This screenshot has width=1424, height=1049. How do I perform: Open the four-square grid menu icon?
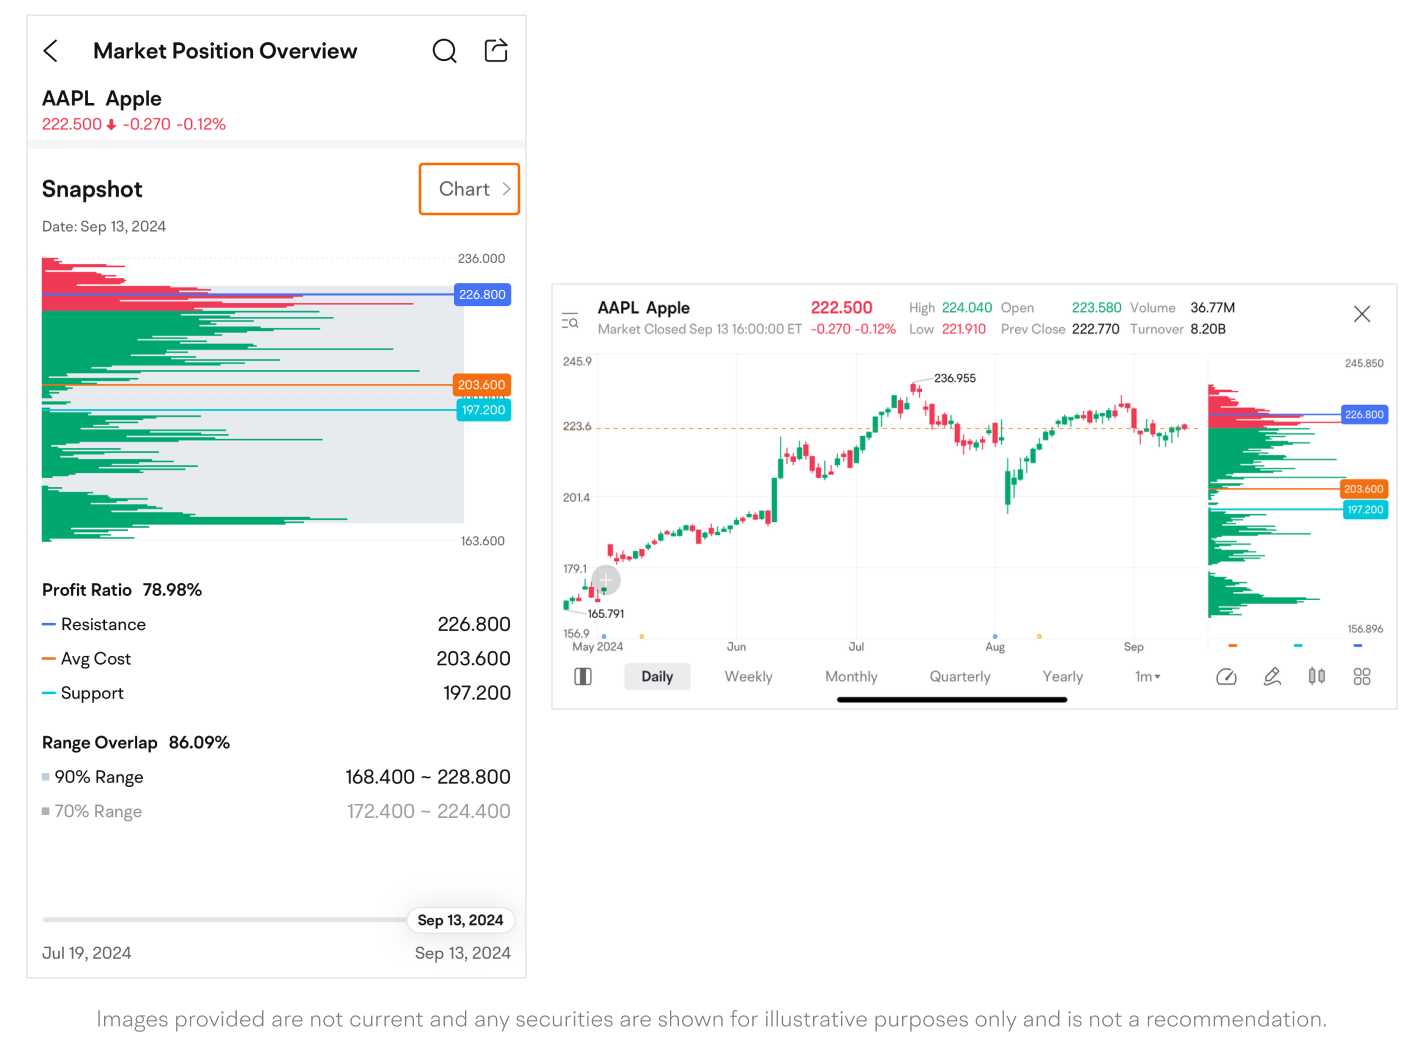1362,677
